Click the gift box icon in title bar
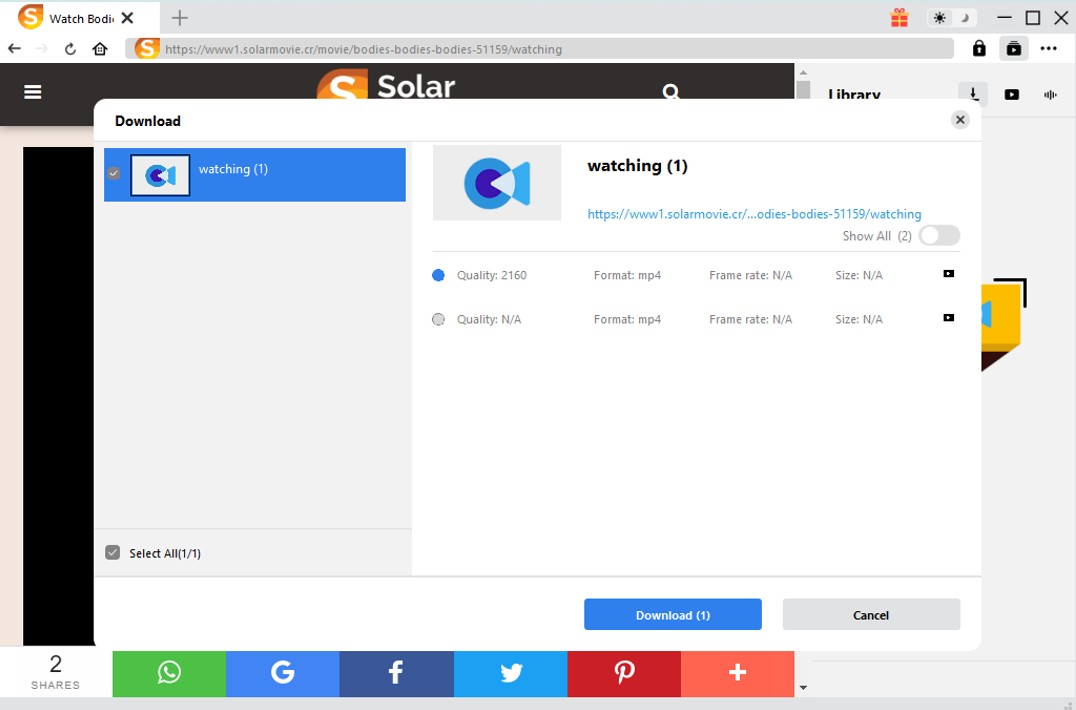 point(900,18)
